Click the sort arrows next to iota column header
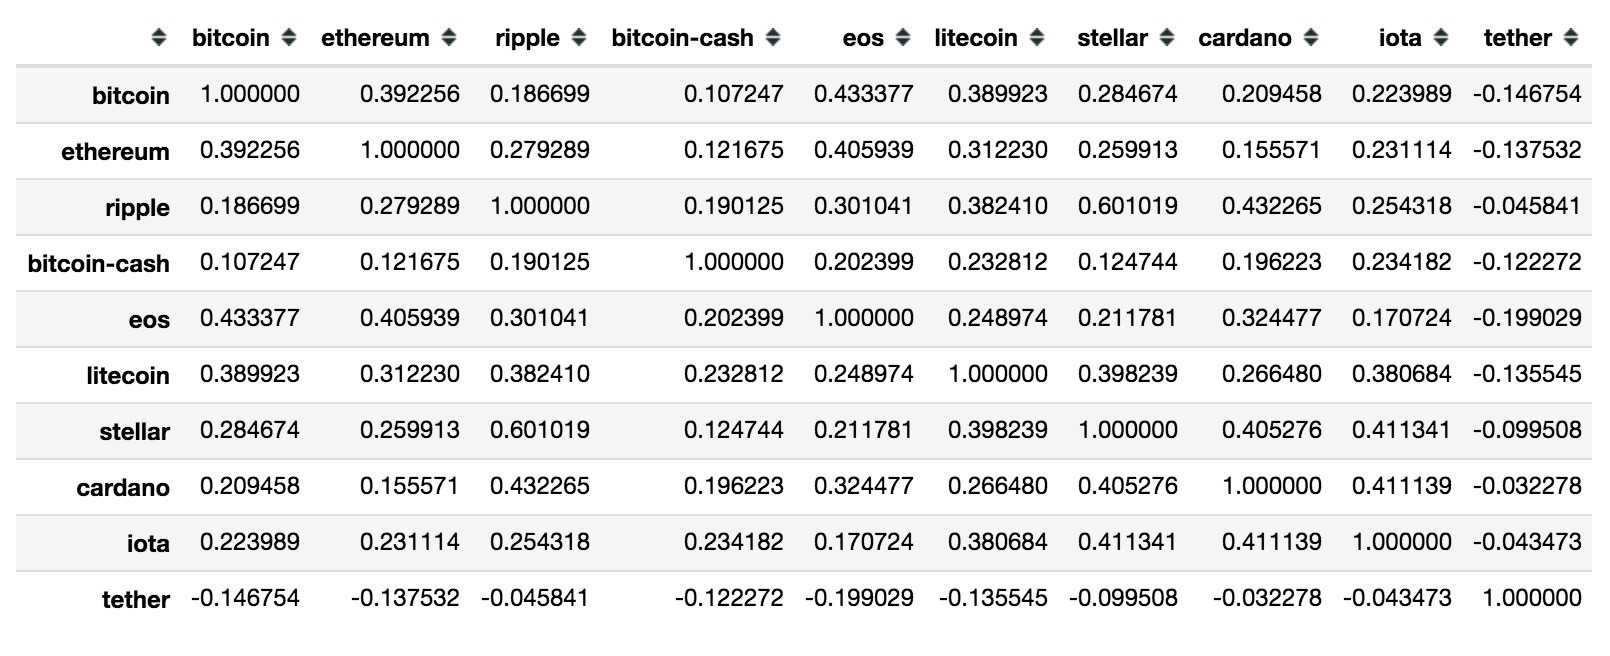The height and width of the screenshot is (656, 1610). (x=1441, y=38)
